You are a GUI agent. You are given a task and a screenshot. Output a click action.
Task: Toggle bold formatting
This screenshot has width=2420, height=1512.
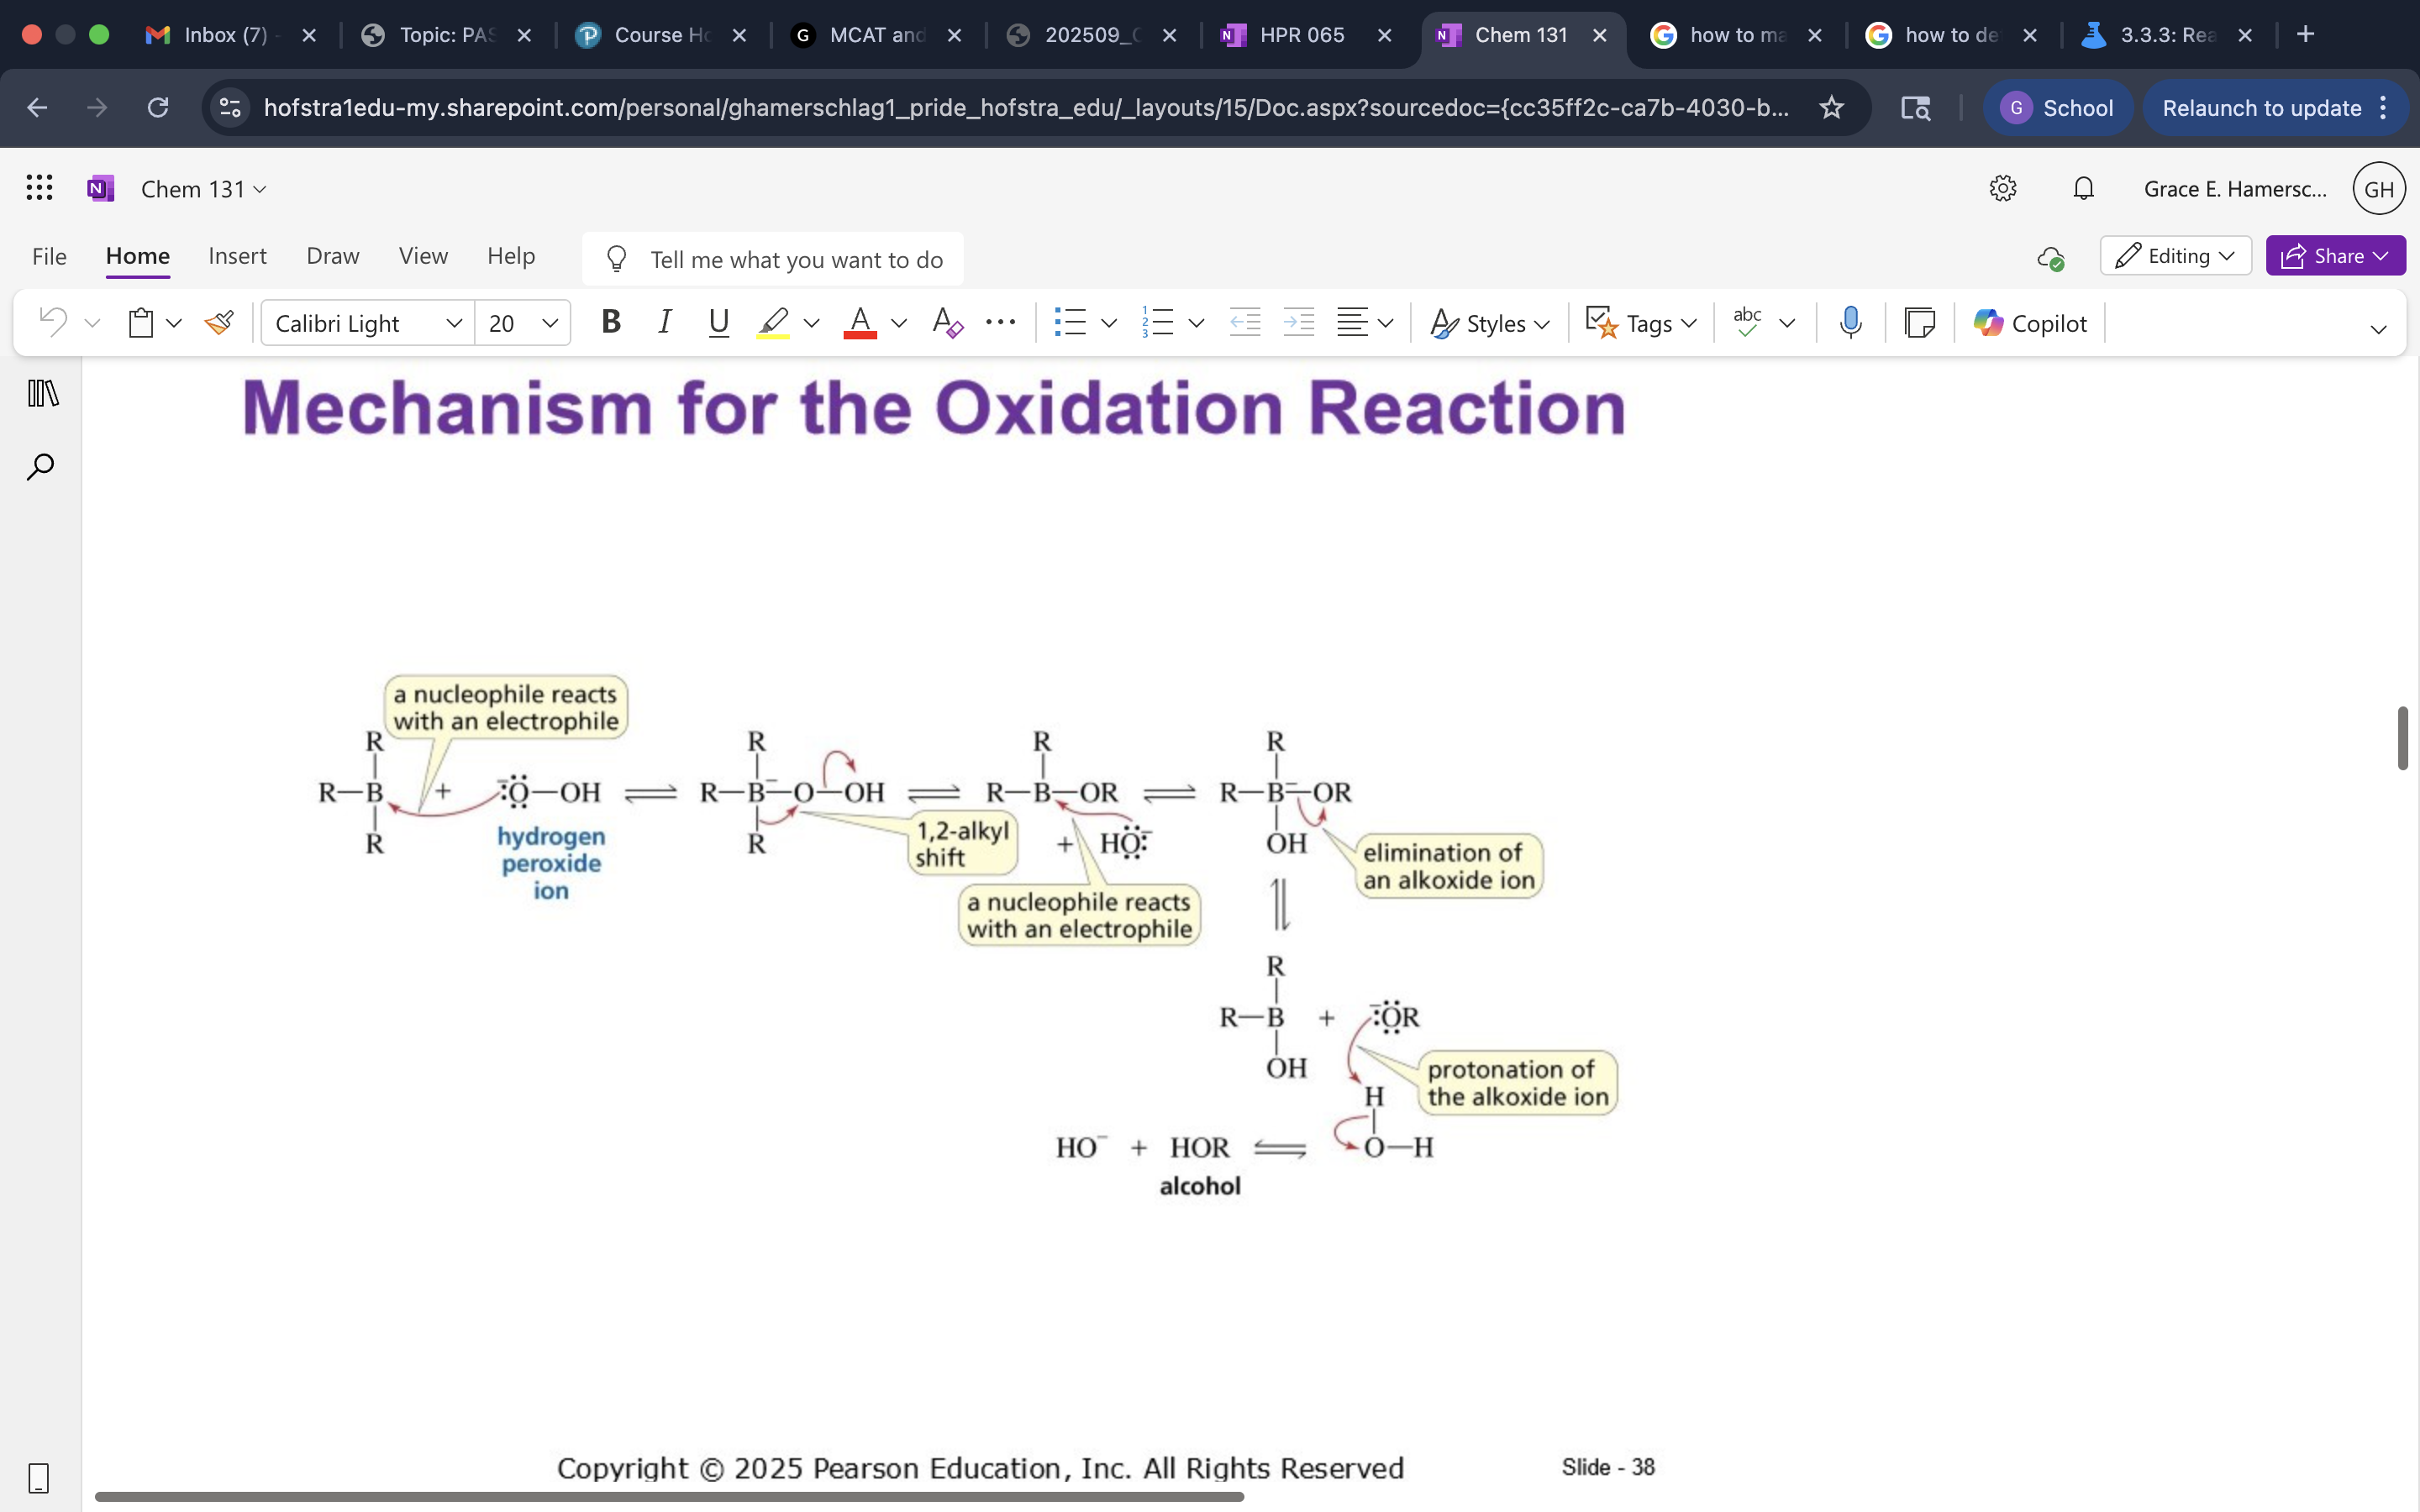point(610,323)
